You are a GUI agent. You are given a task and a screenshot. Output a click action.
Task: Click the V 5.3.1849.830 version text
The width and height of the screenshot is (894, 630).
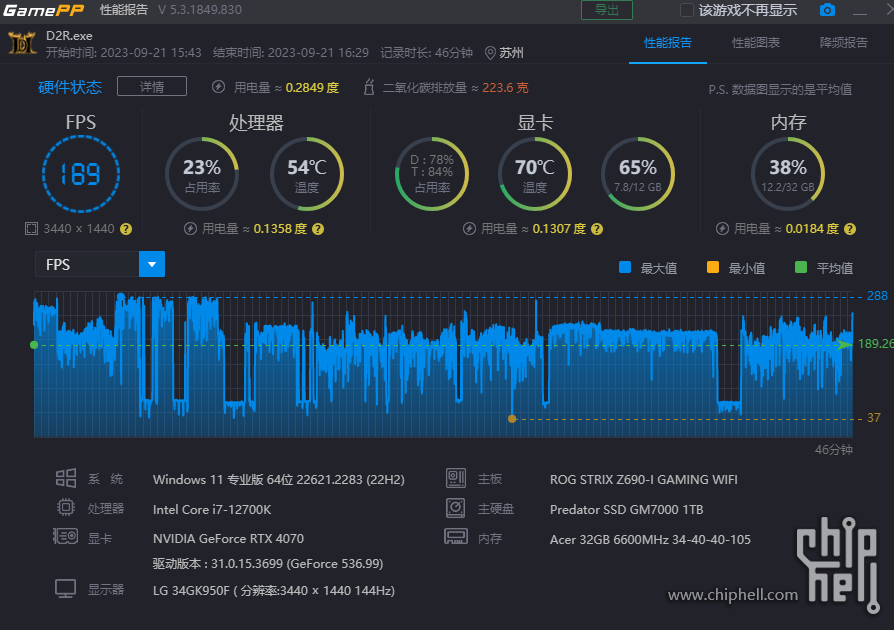tap(200, 10)
